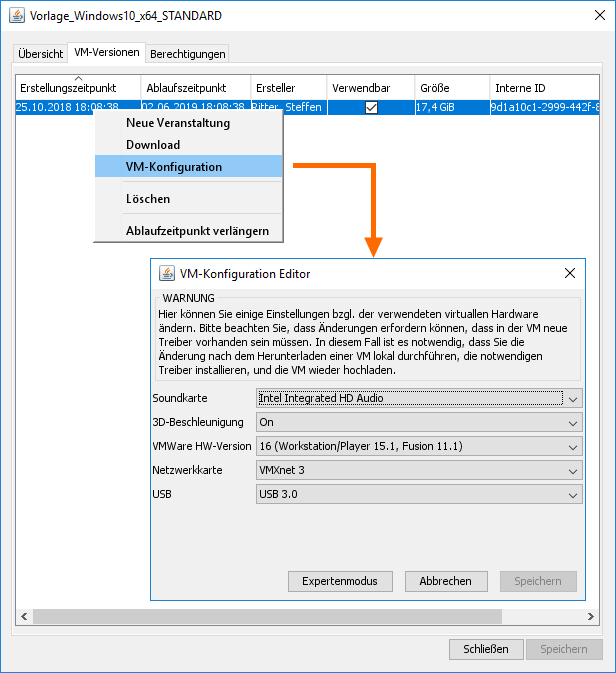Open the Berechtigungen tab
The width and height of the screenshot is (616, 673).
[188, 53]
